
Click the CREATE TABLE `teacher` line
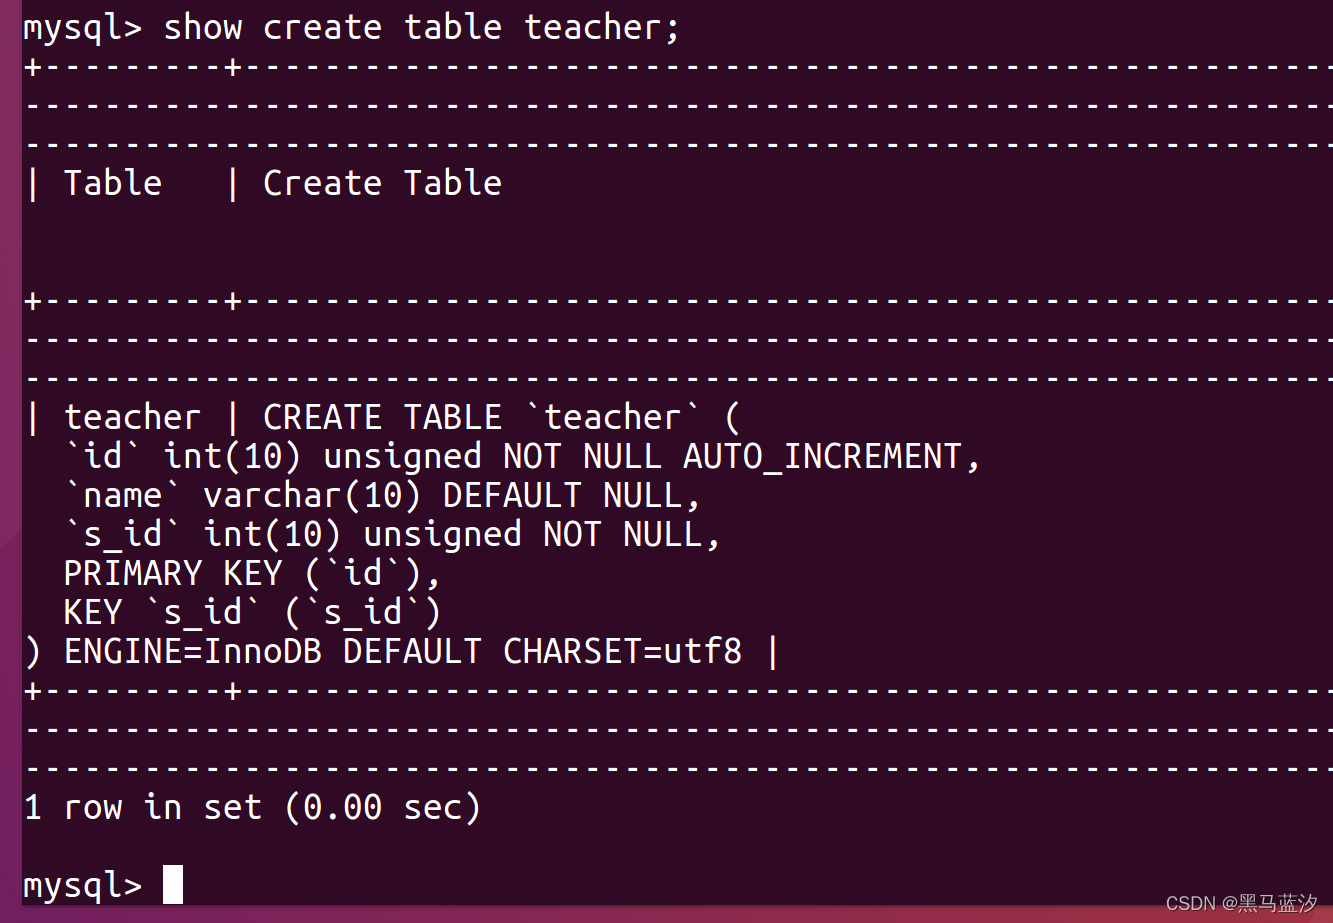501,417
